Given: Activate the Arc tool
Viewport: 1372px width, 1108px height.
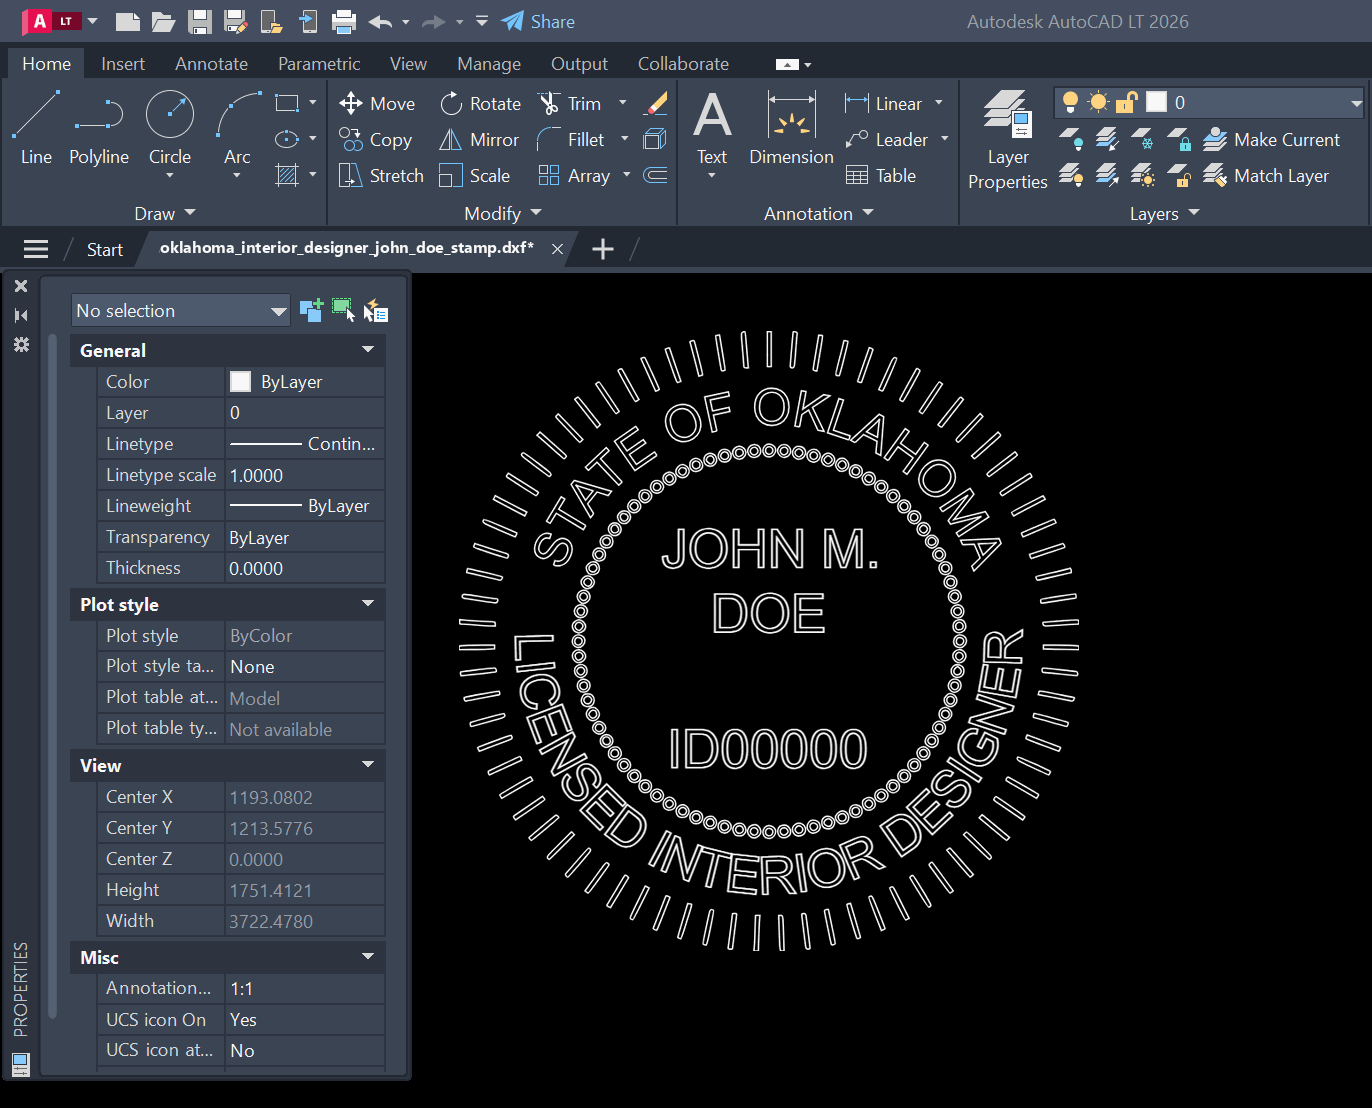Looking at the screenshot, I should (x=238, y=127).
